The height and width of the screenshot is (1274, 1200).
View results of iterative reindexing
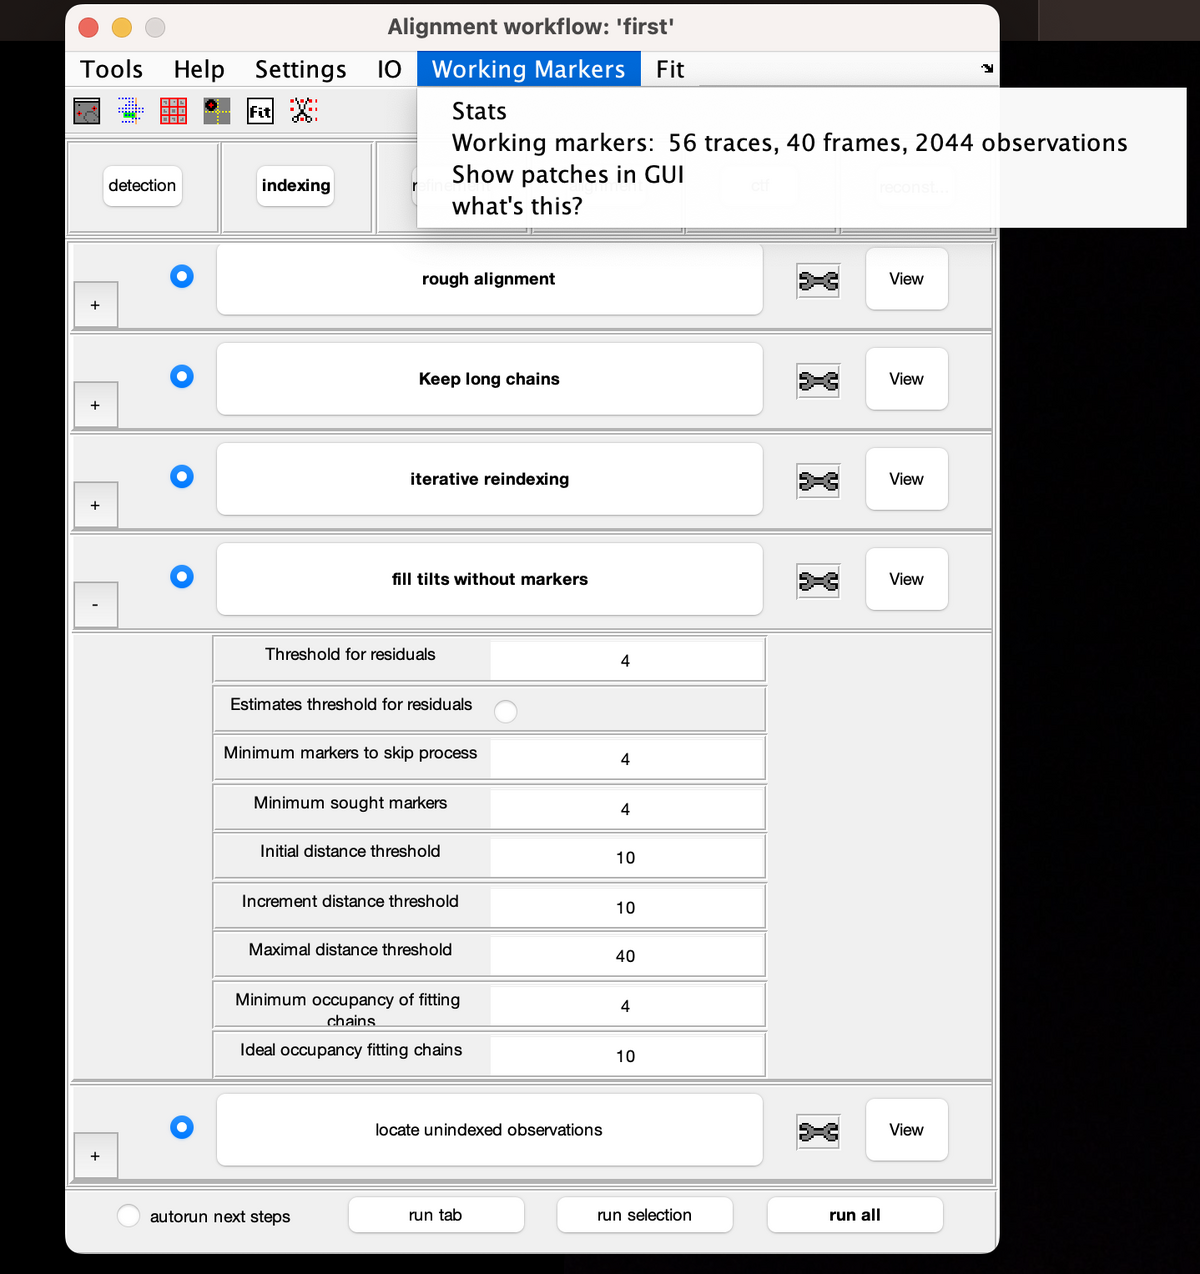pos(905,479)
